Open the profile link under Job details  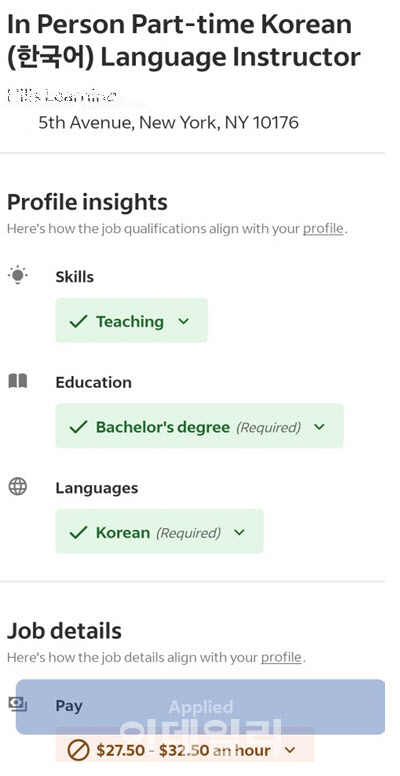(x=281, y=658)
